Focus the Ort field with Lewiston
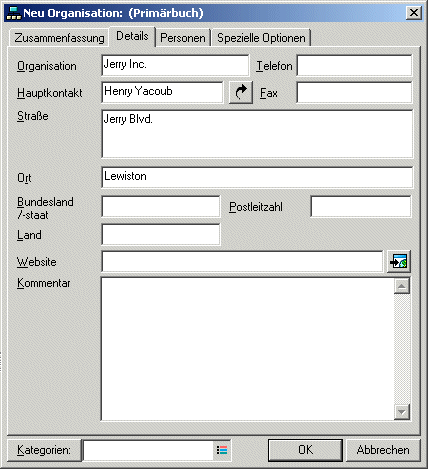 pos(257,177)
